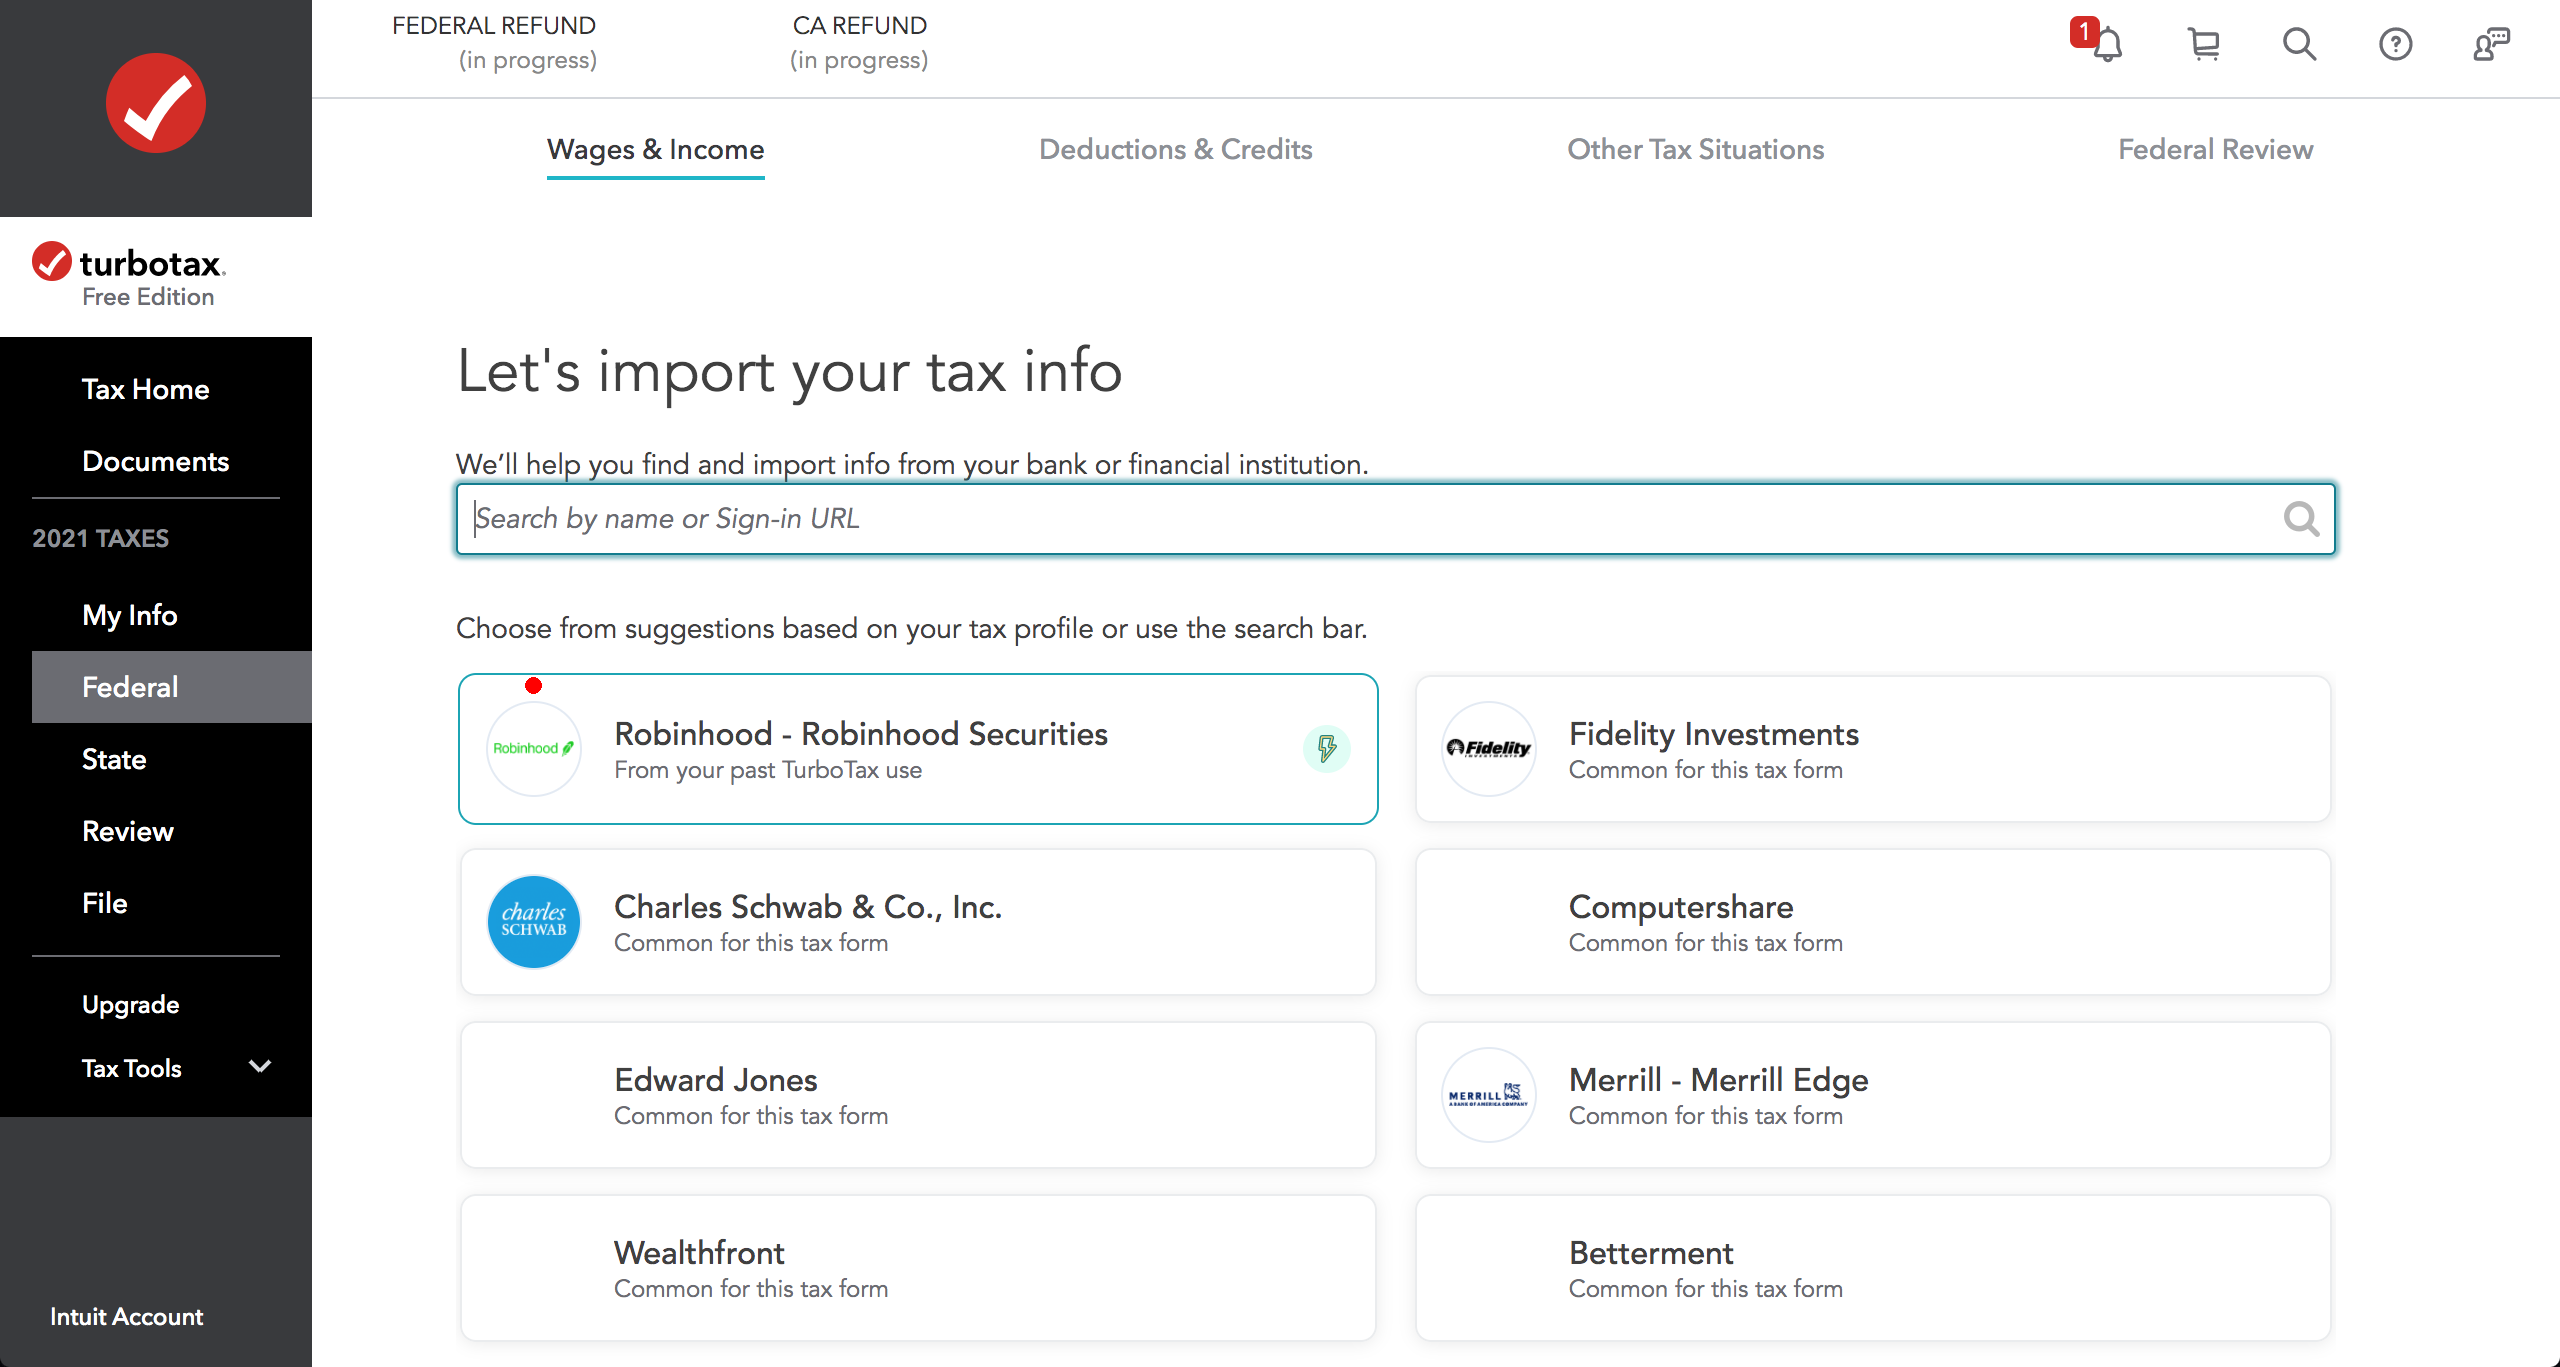Click the Fidelity logo icon
Viewport: 2560px width, 1367px height.
(1488, 748)
